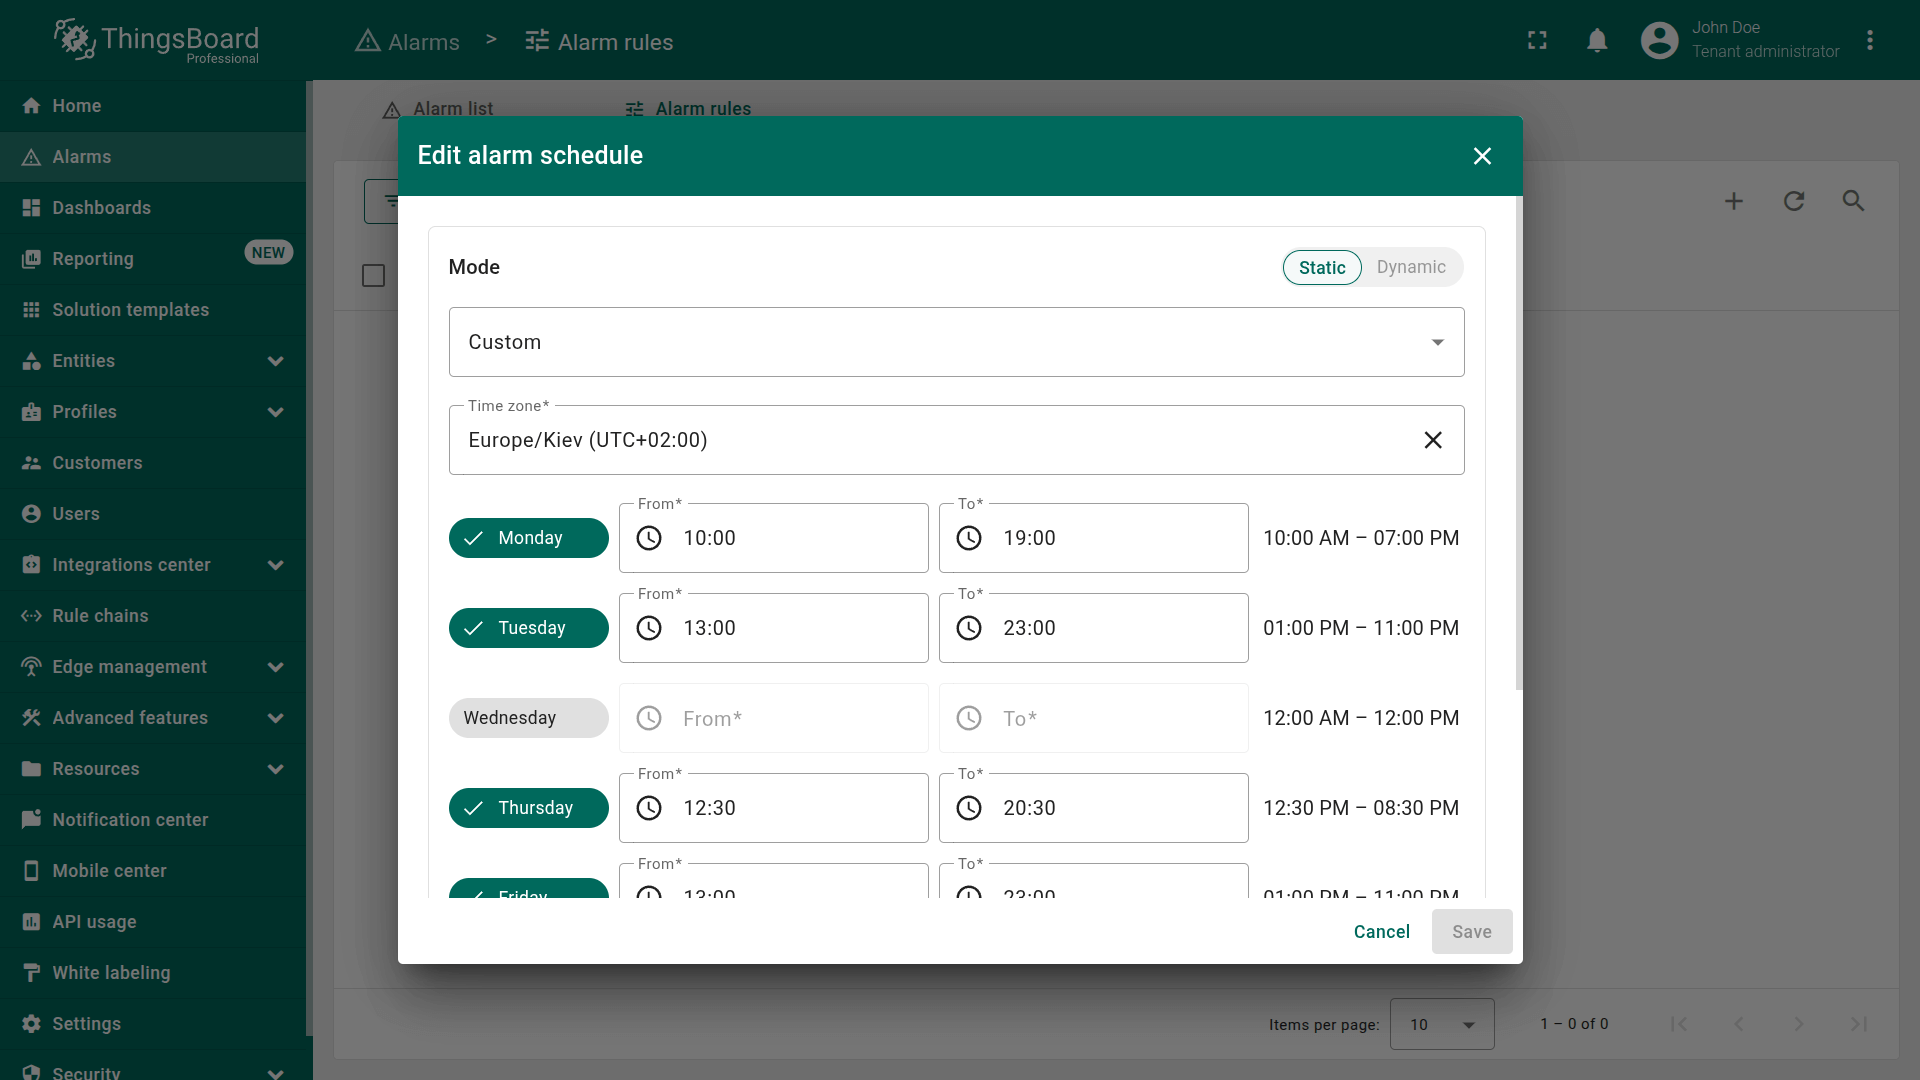Click the refresh icon in the table toolbar
The width and height of the screenshot is (1920, 1080).
tap(1794, 201)
